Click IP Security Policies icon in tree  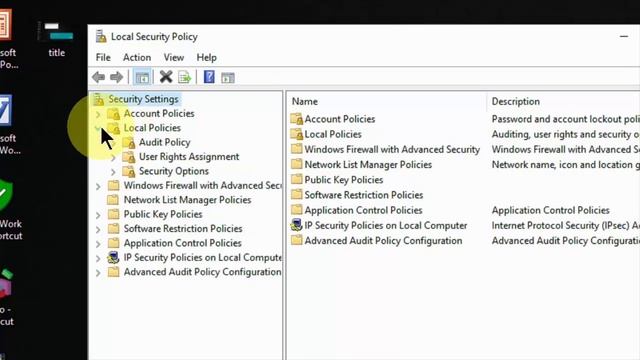click(x=113, y=257)
